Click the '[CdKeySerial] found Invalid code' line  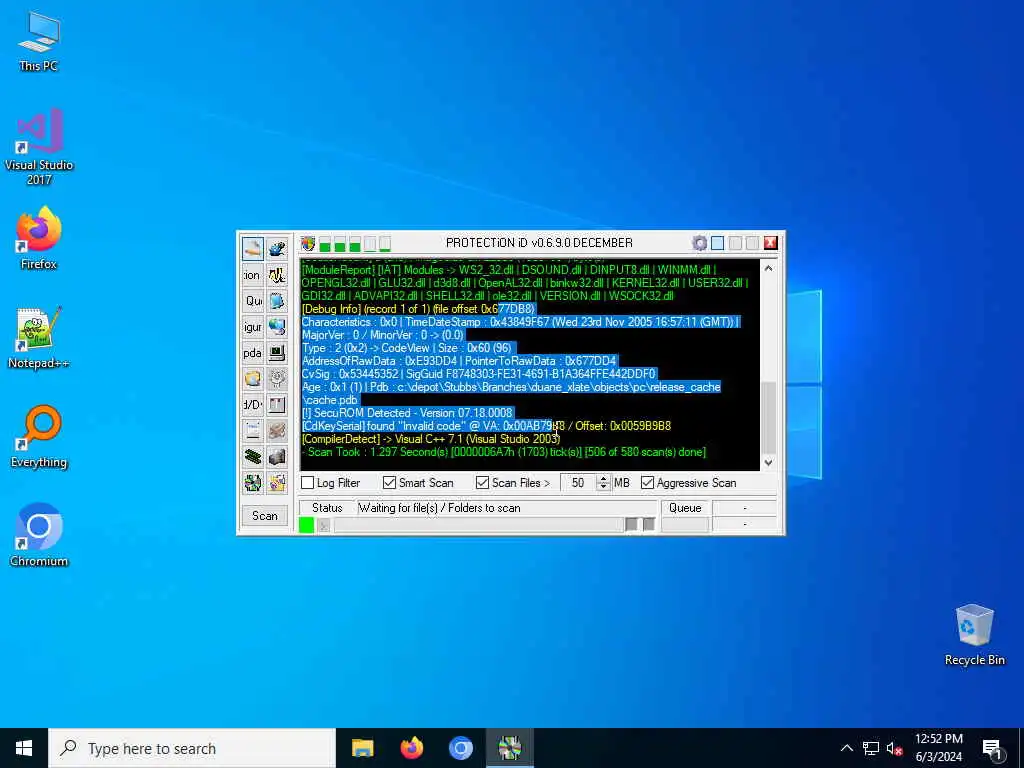coord(487,426)
